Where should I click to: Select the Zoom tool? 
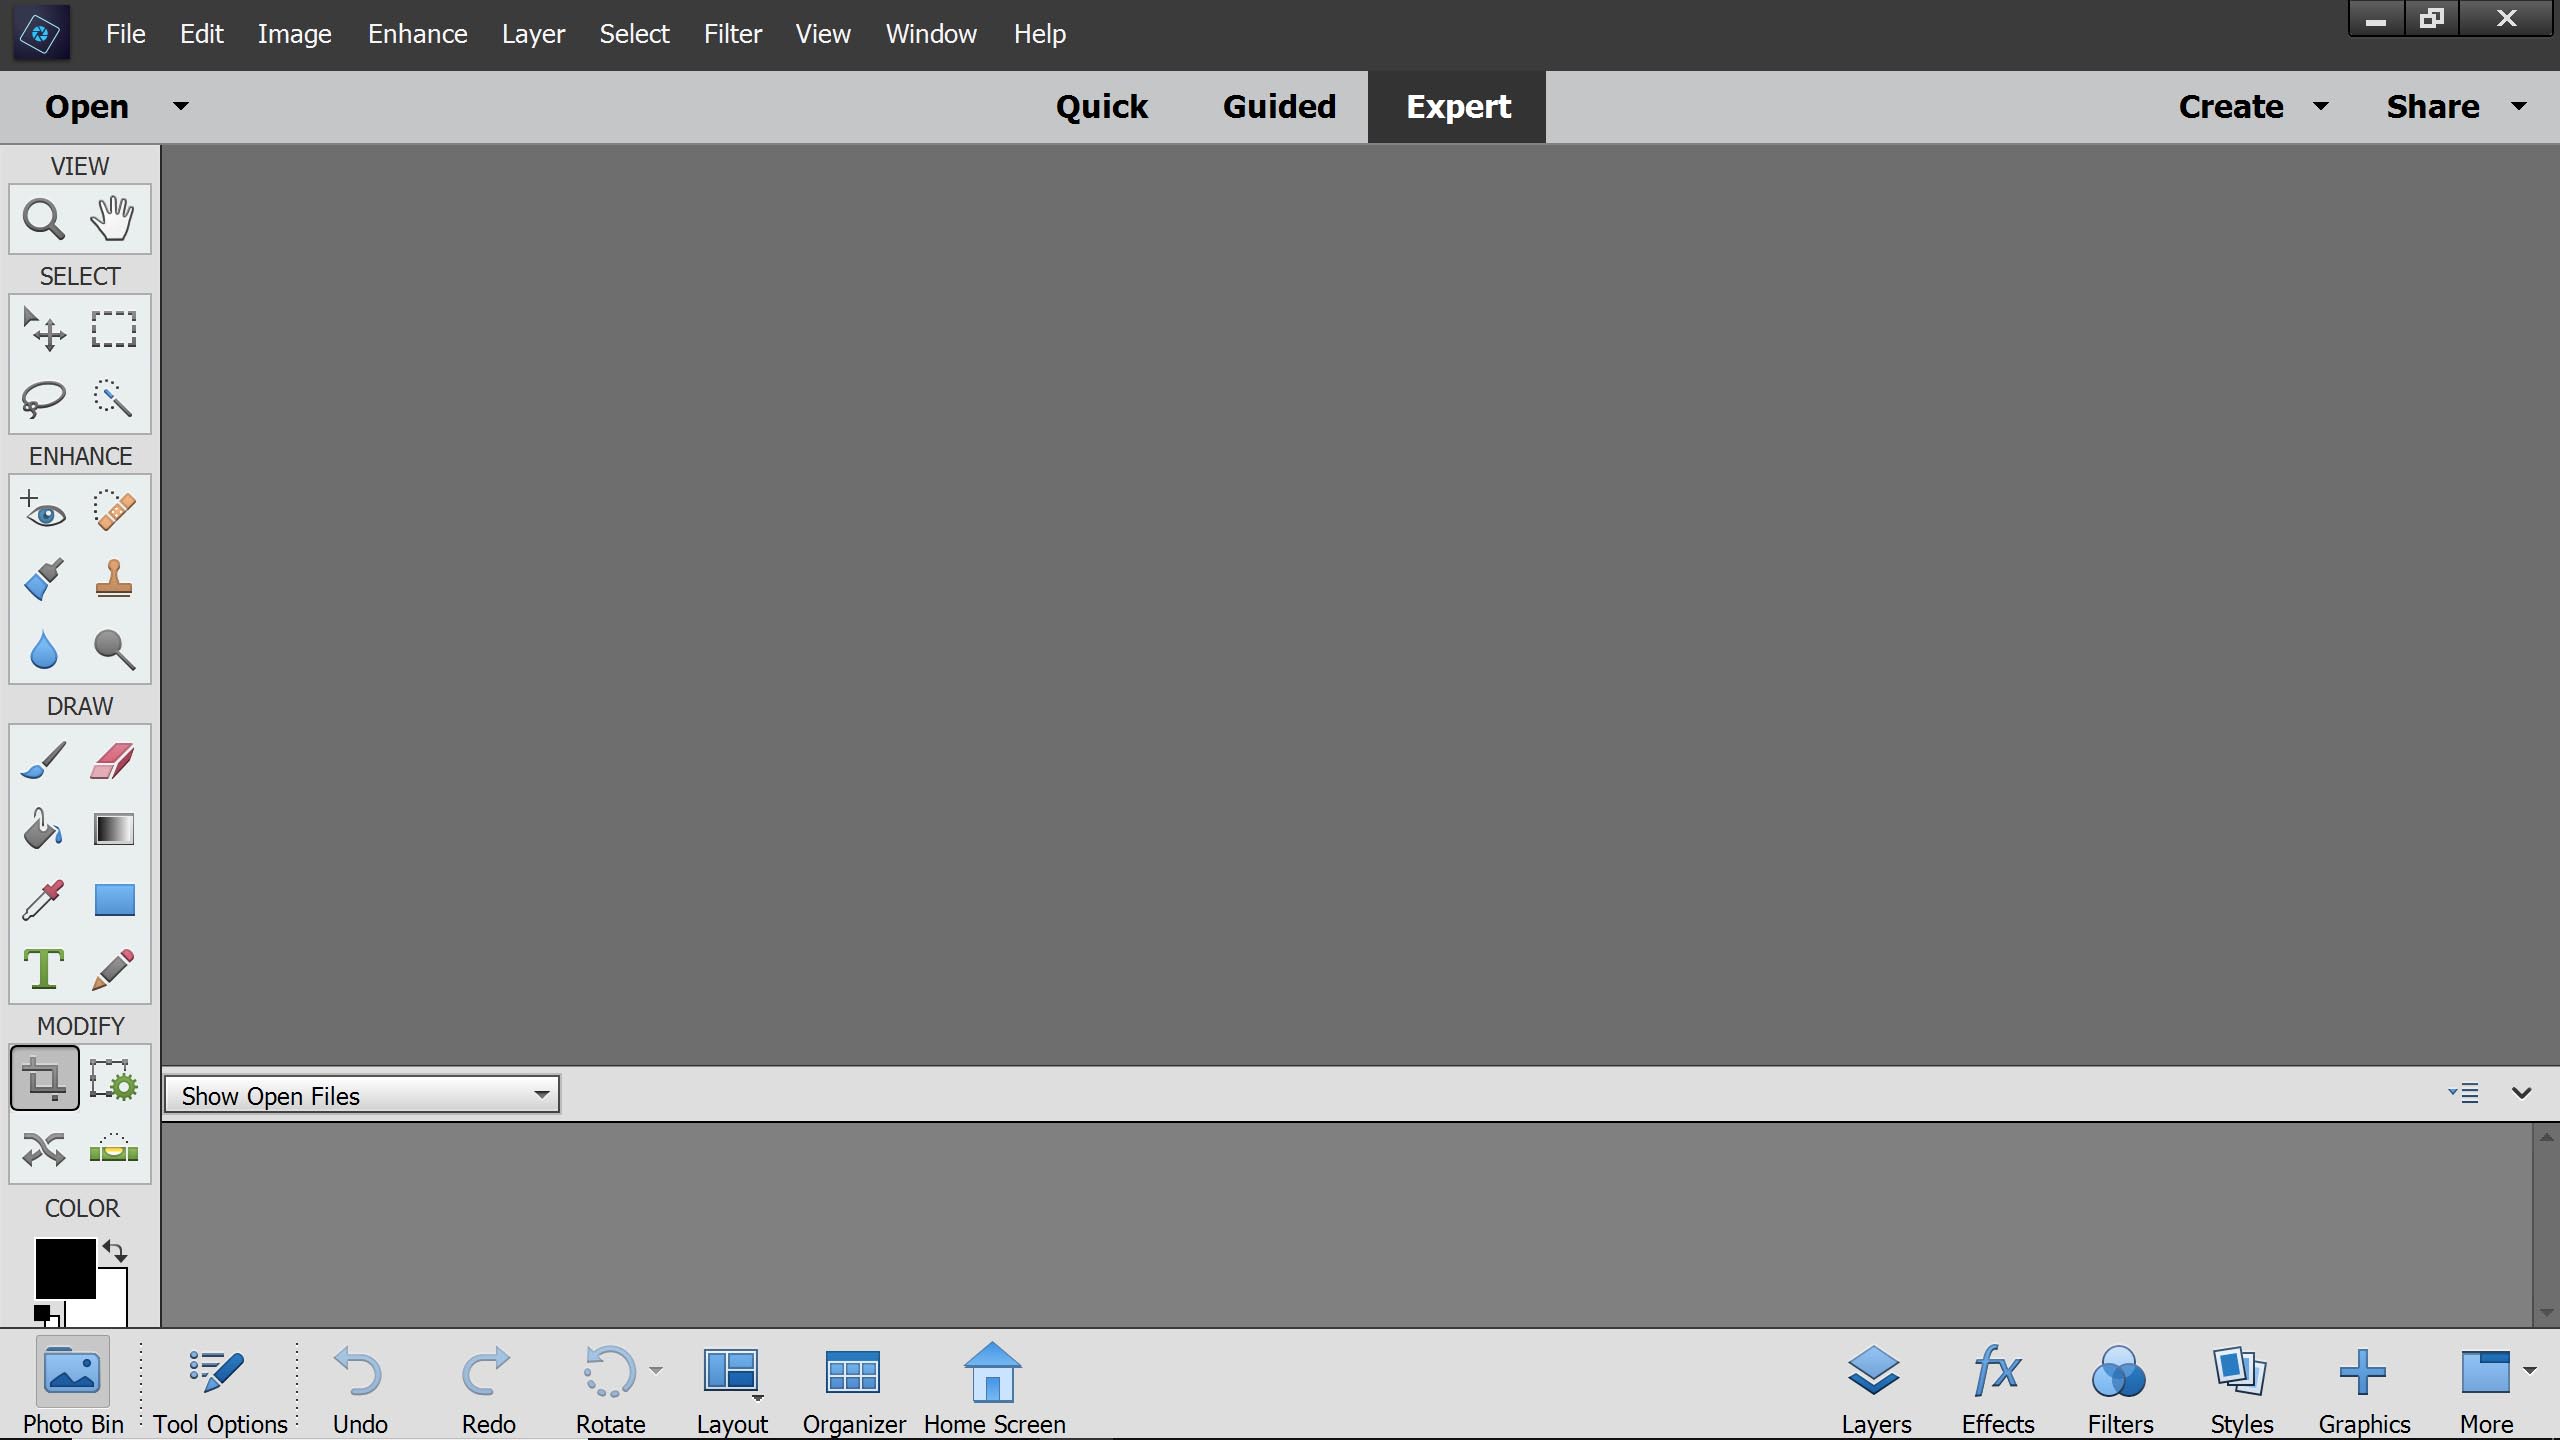[43, 219]
